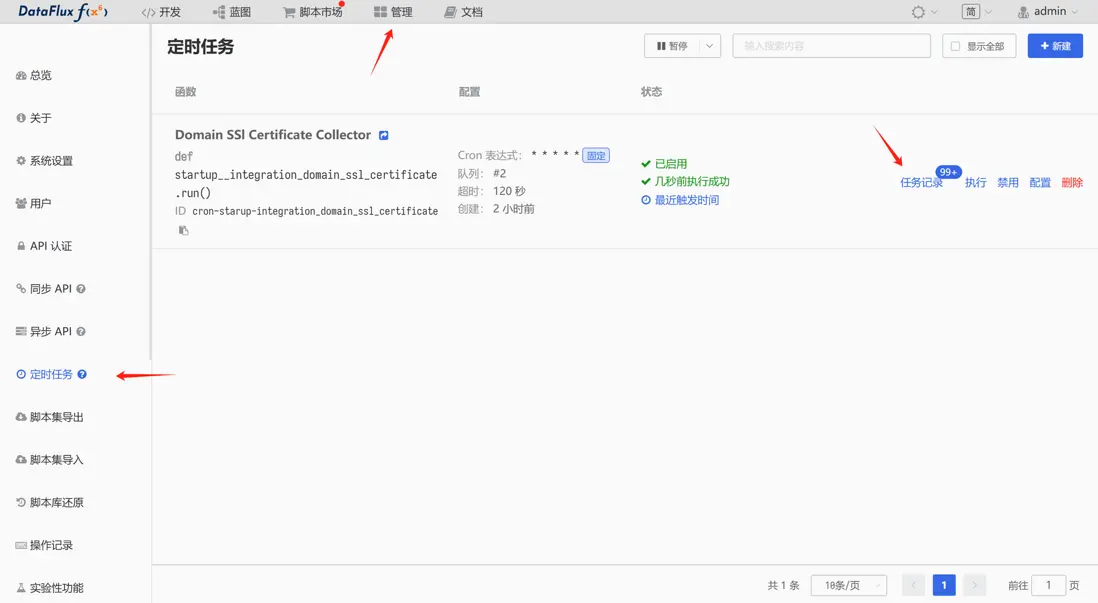Open the theme settings sun icon dropdown

[x=924, y=12]
